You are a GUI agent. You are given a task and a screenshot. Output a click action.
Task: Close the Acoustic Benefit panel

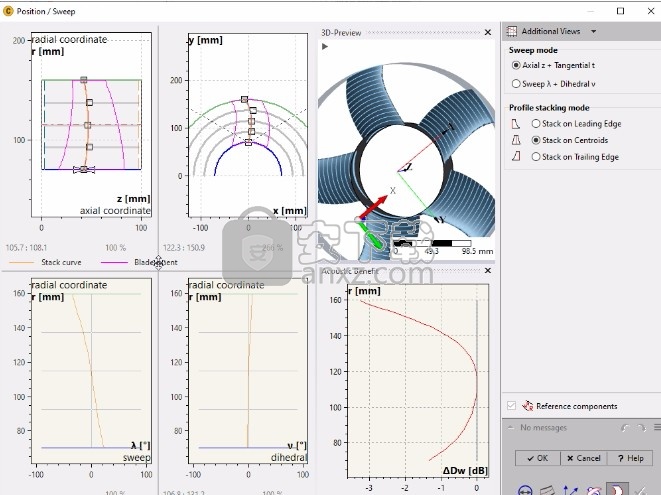pos(488,271)
